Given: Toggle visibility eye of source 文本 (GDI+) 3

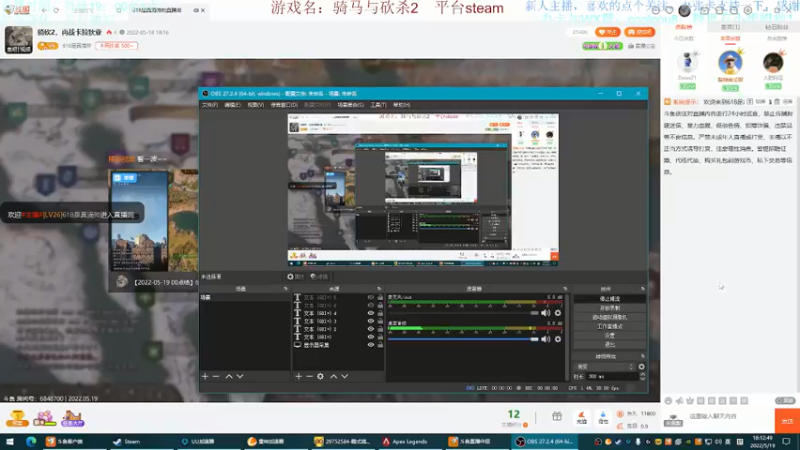Looking at the screenshot, I should coord(371,321).
